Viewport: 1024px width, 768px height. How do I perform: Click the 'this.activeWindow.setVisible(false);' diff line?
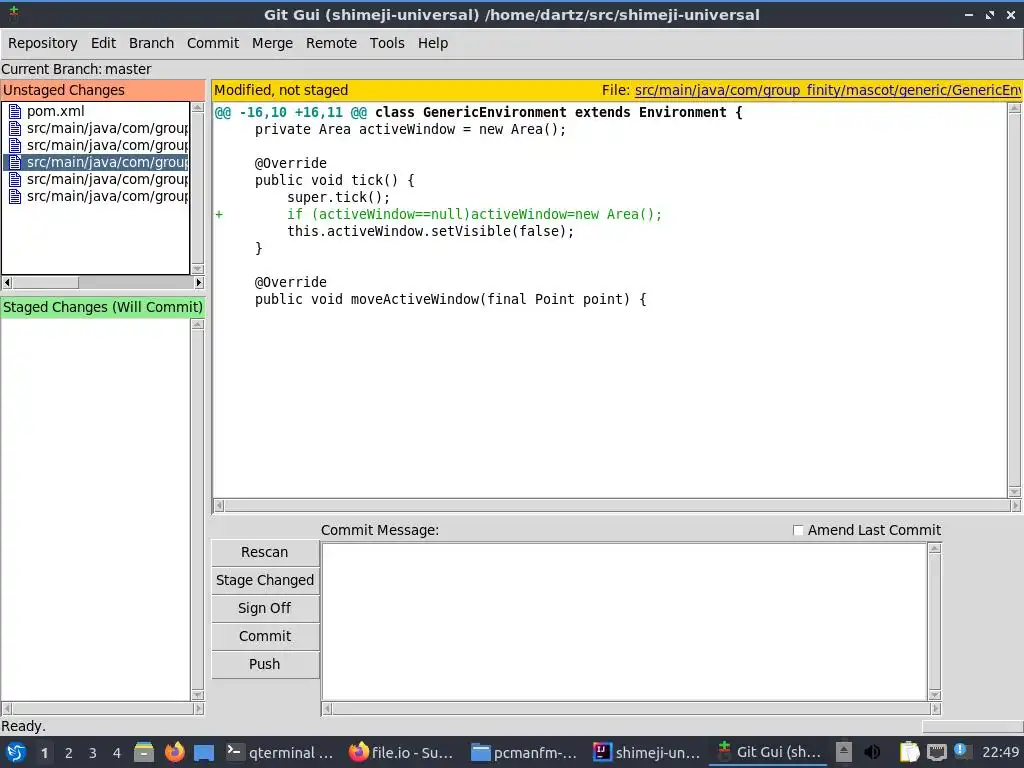pyautogui.click(x=430, y=232)
